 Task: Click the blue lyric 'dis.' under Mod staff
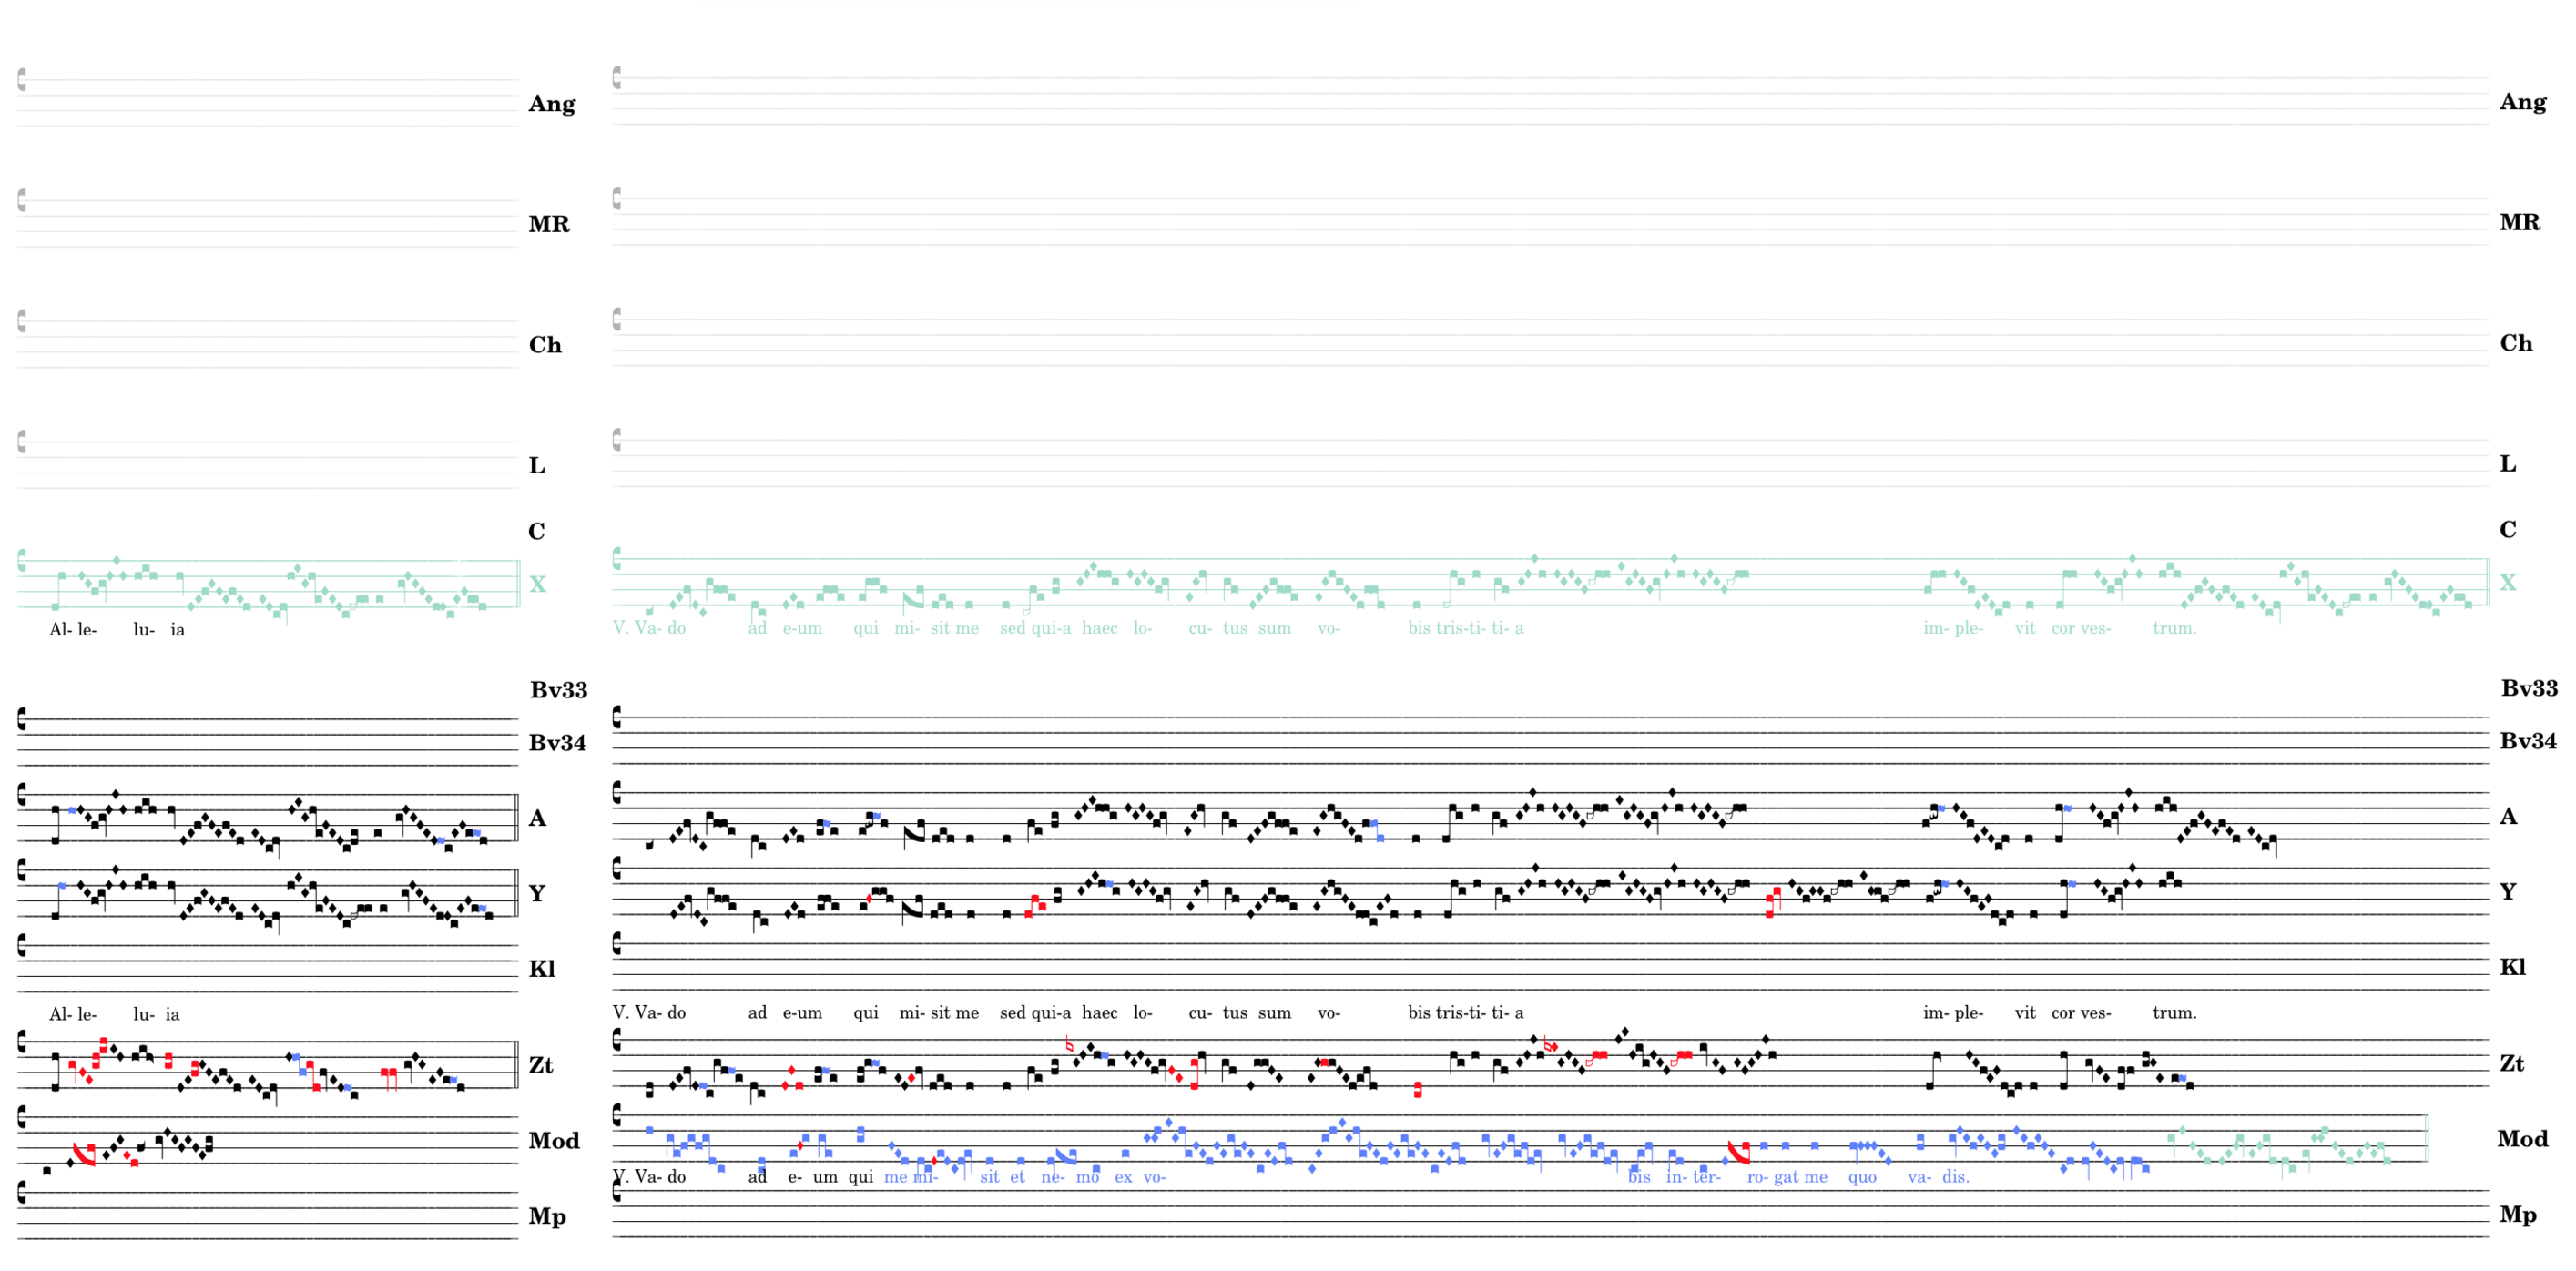(x=1955, y=1177)
